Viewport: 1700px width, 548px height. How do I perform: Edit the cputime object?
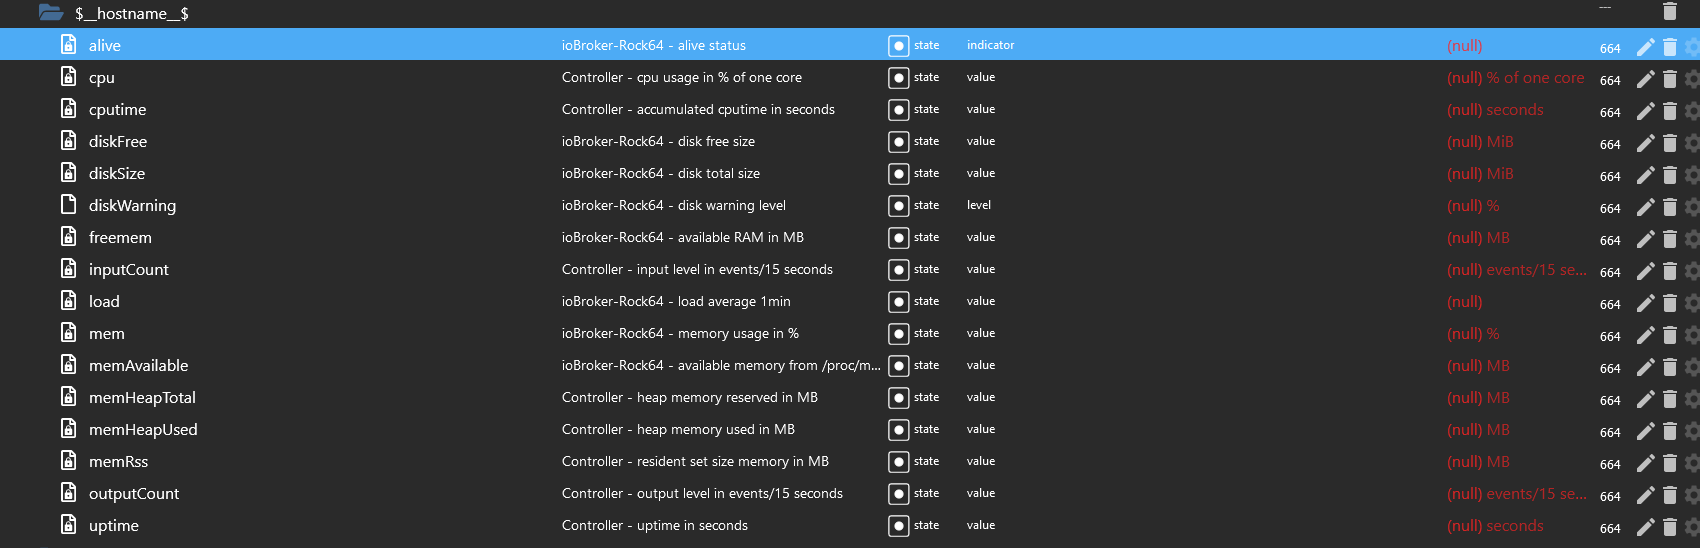[1645, 111]
